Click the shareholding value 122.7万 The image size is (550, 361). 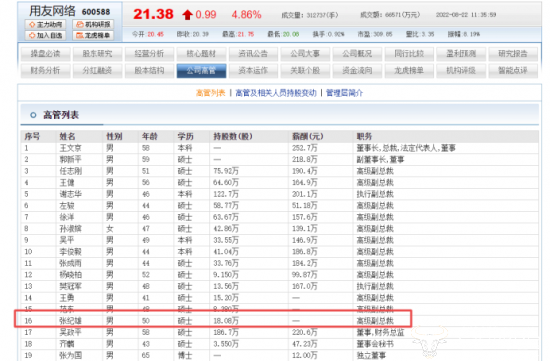tap(226, 194)
